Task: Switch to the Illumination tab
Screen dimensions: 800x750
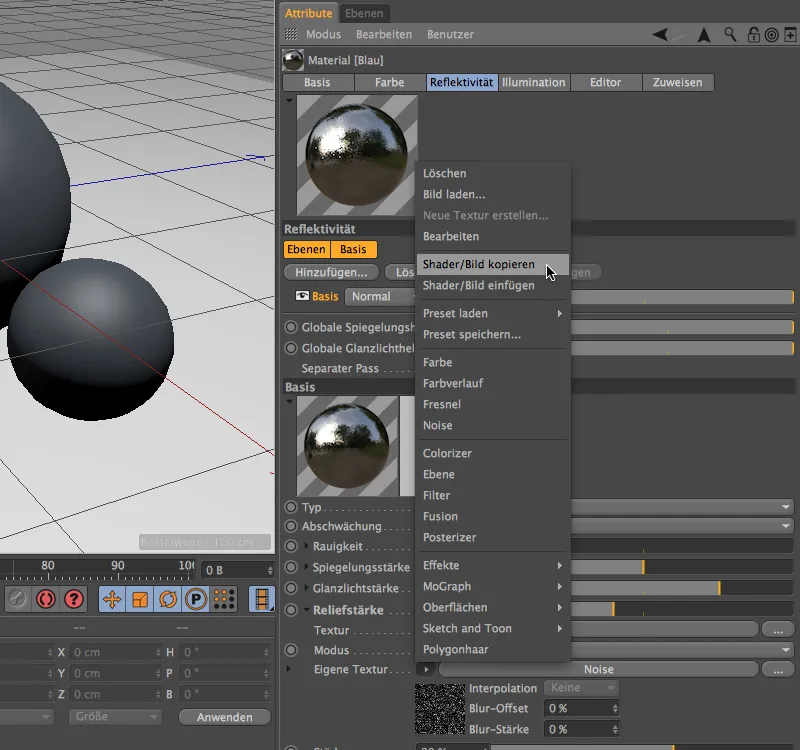Action: point(534,82)
